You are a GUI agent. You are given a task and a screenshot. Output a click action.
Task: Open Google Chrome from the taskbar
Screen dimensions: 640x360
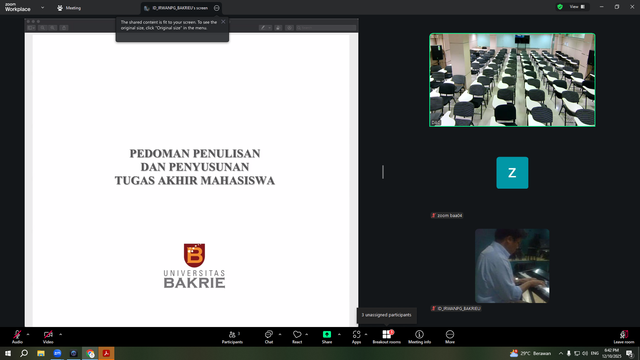pos(90,353)
